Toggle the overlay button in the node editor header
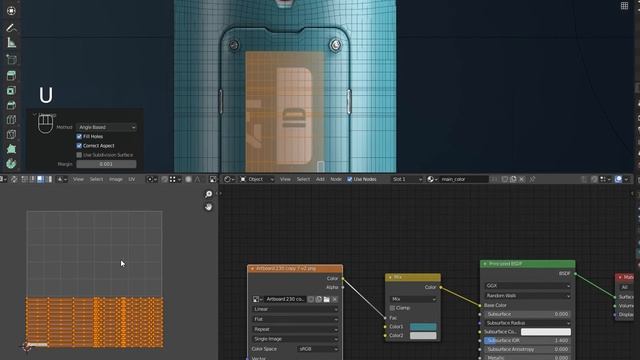 coord(619,179)
